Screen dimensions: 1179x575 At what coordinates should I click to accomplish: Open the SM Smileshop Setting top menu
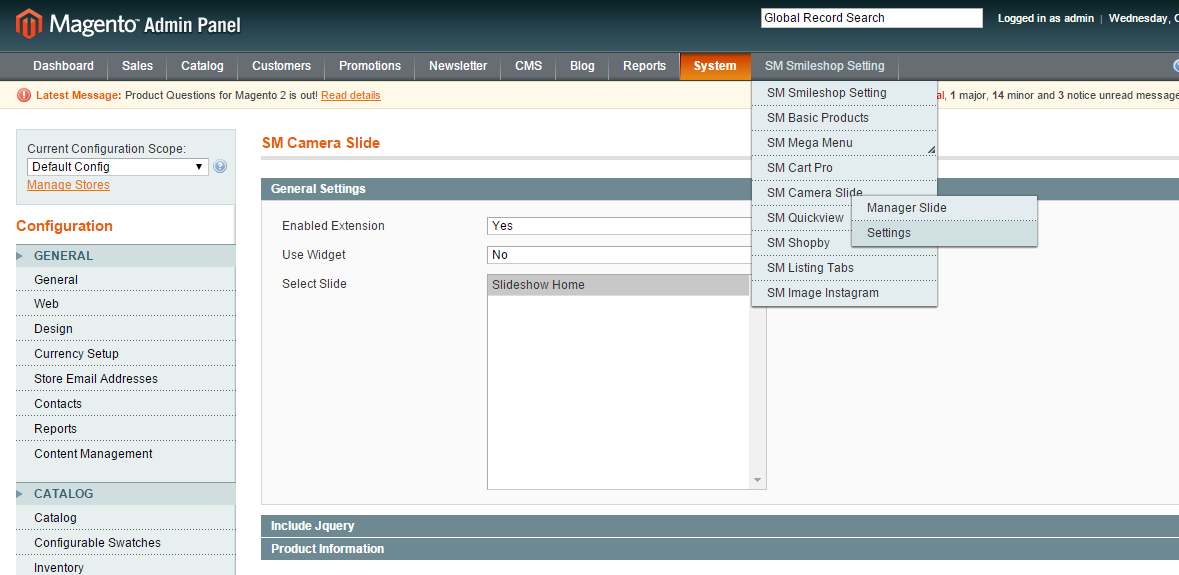825,66
